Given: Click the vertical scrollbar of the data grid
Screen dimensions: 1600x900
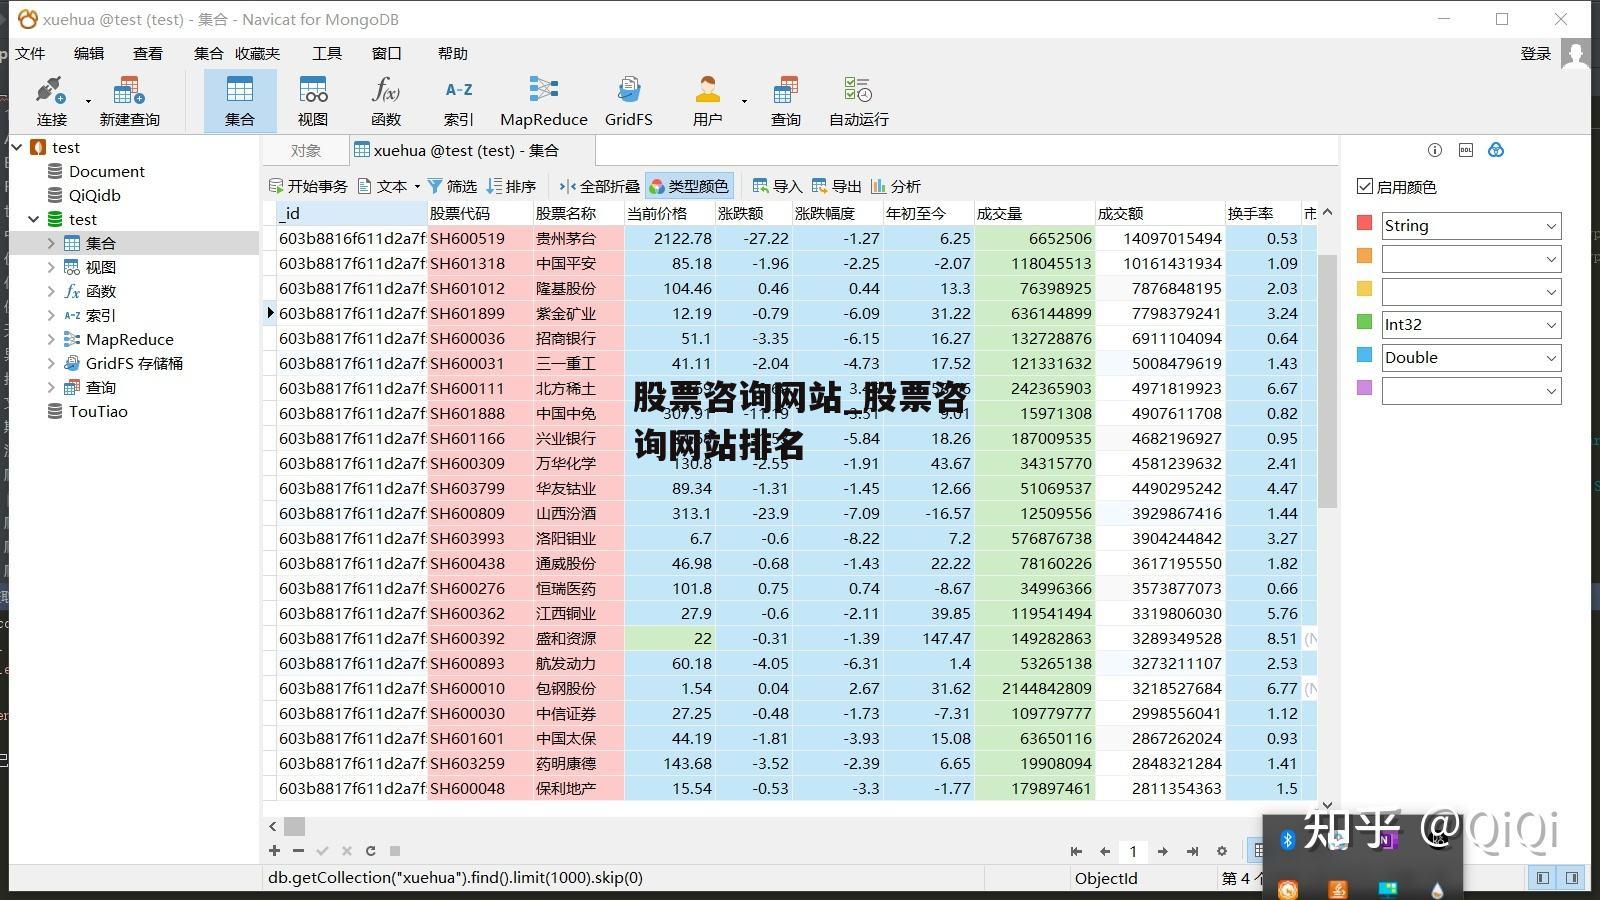Looking at the screenshot, I should pyautogui.click(x=1327, y=380).
